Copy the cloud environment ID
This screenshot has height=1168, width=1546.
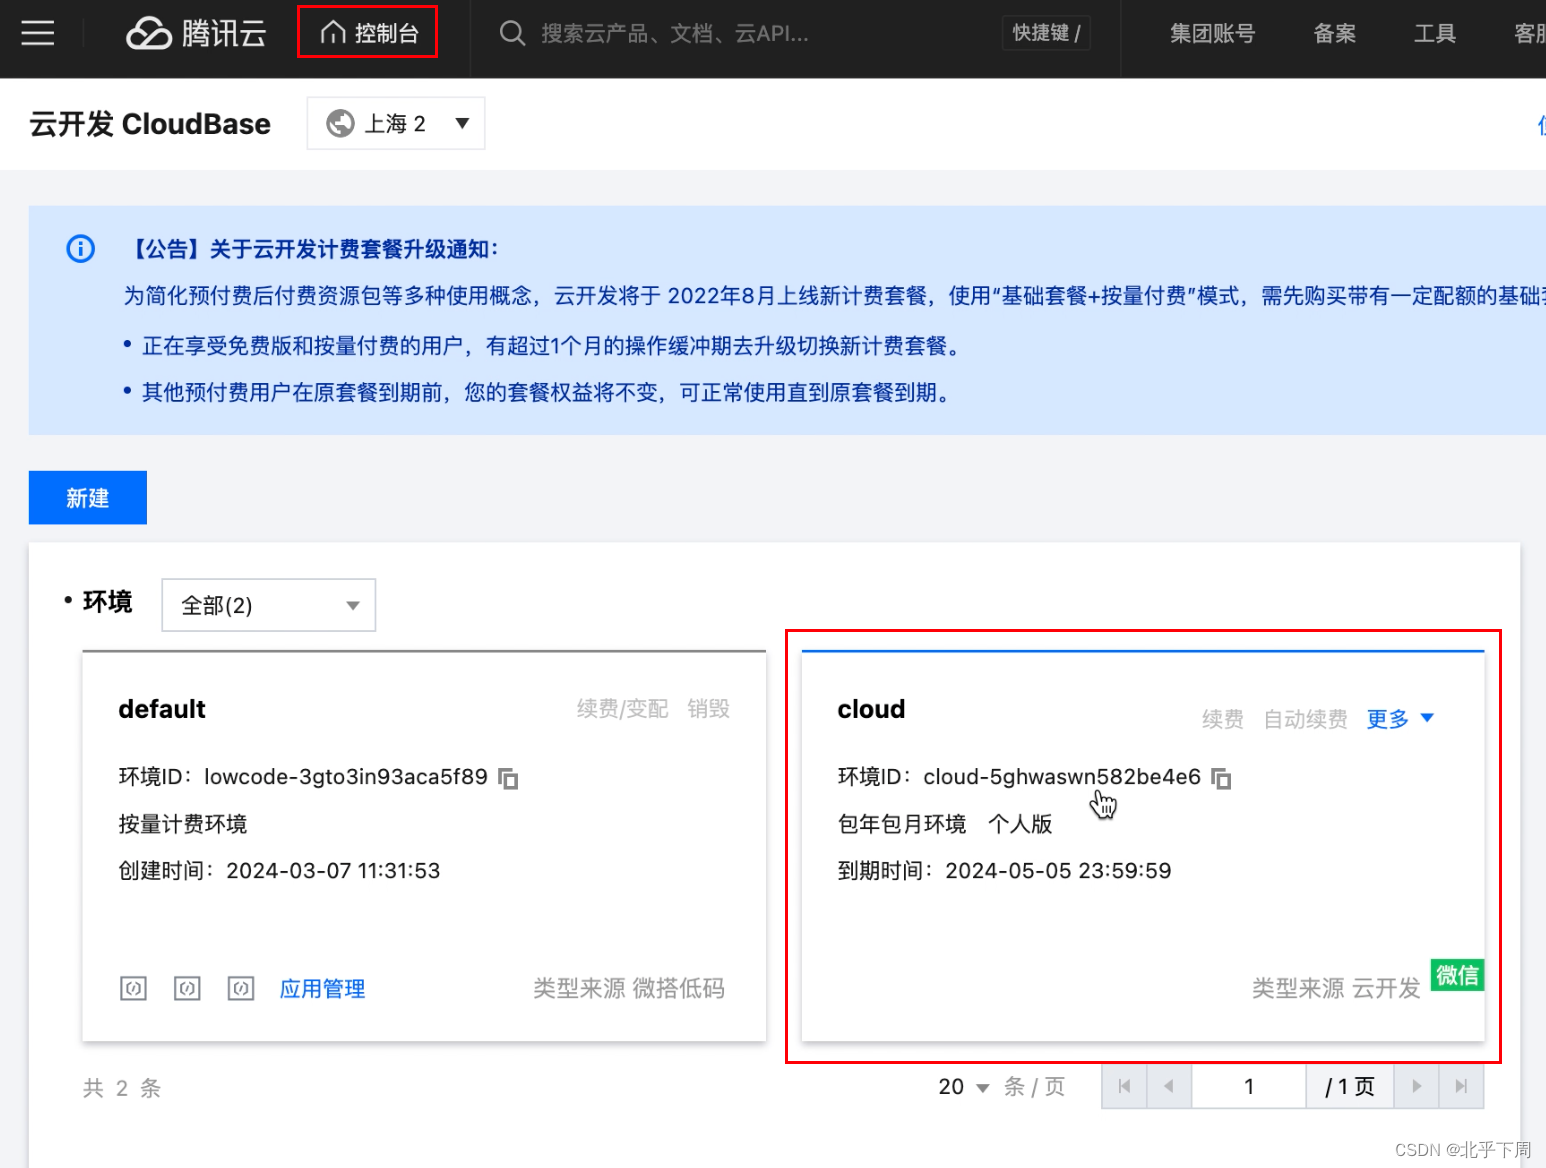[1221, 778]
